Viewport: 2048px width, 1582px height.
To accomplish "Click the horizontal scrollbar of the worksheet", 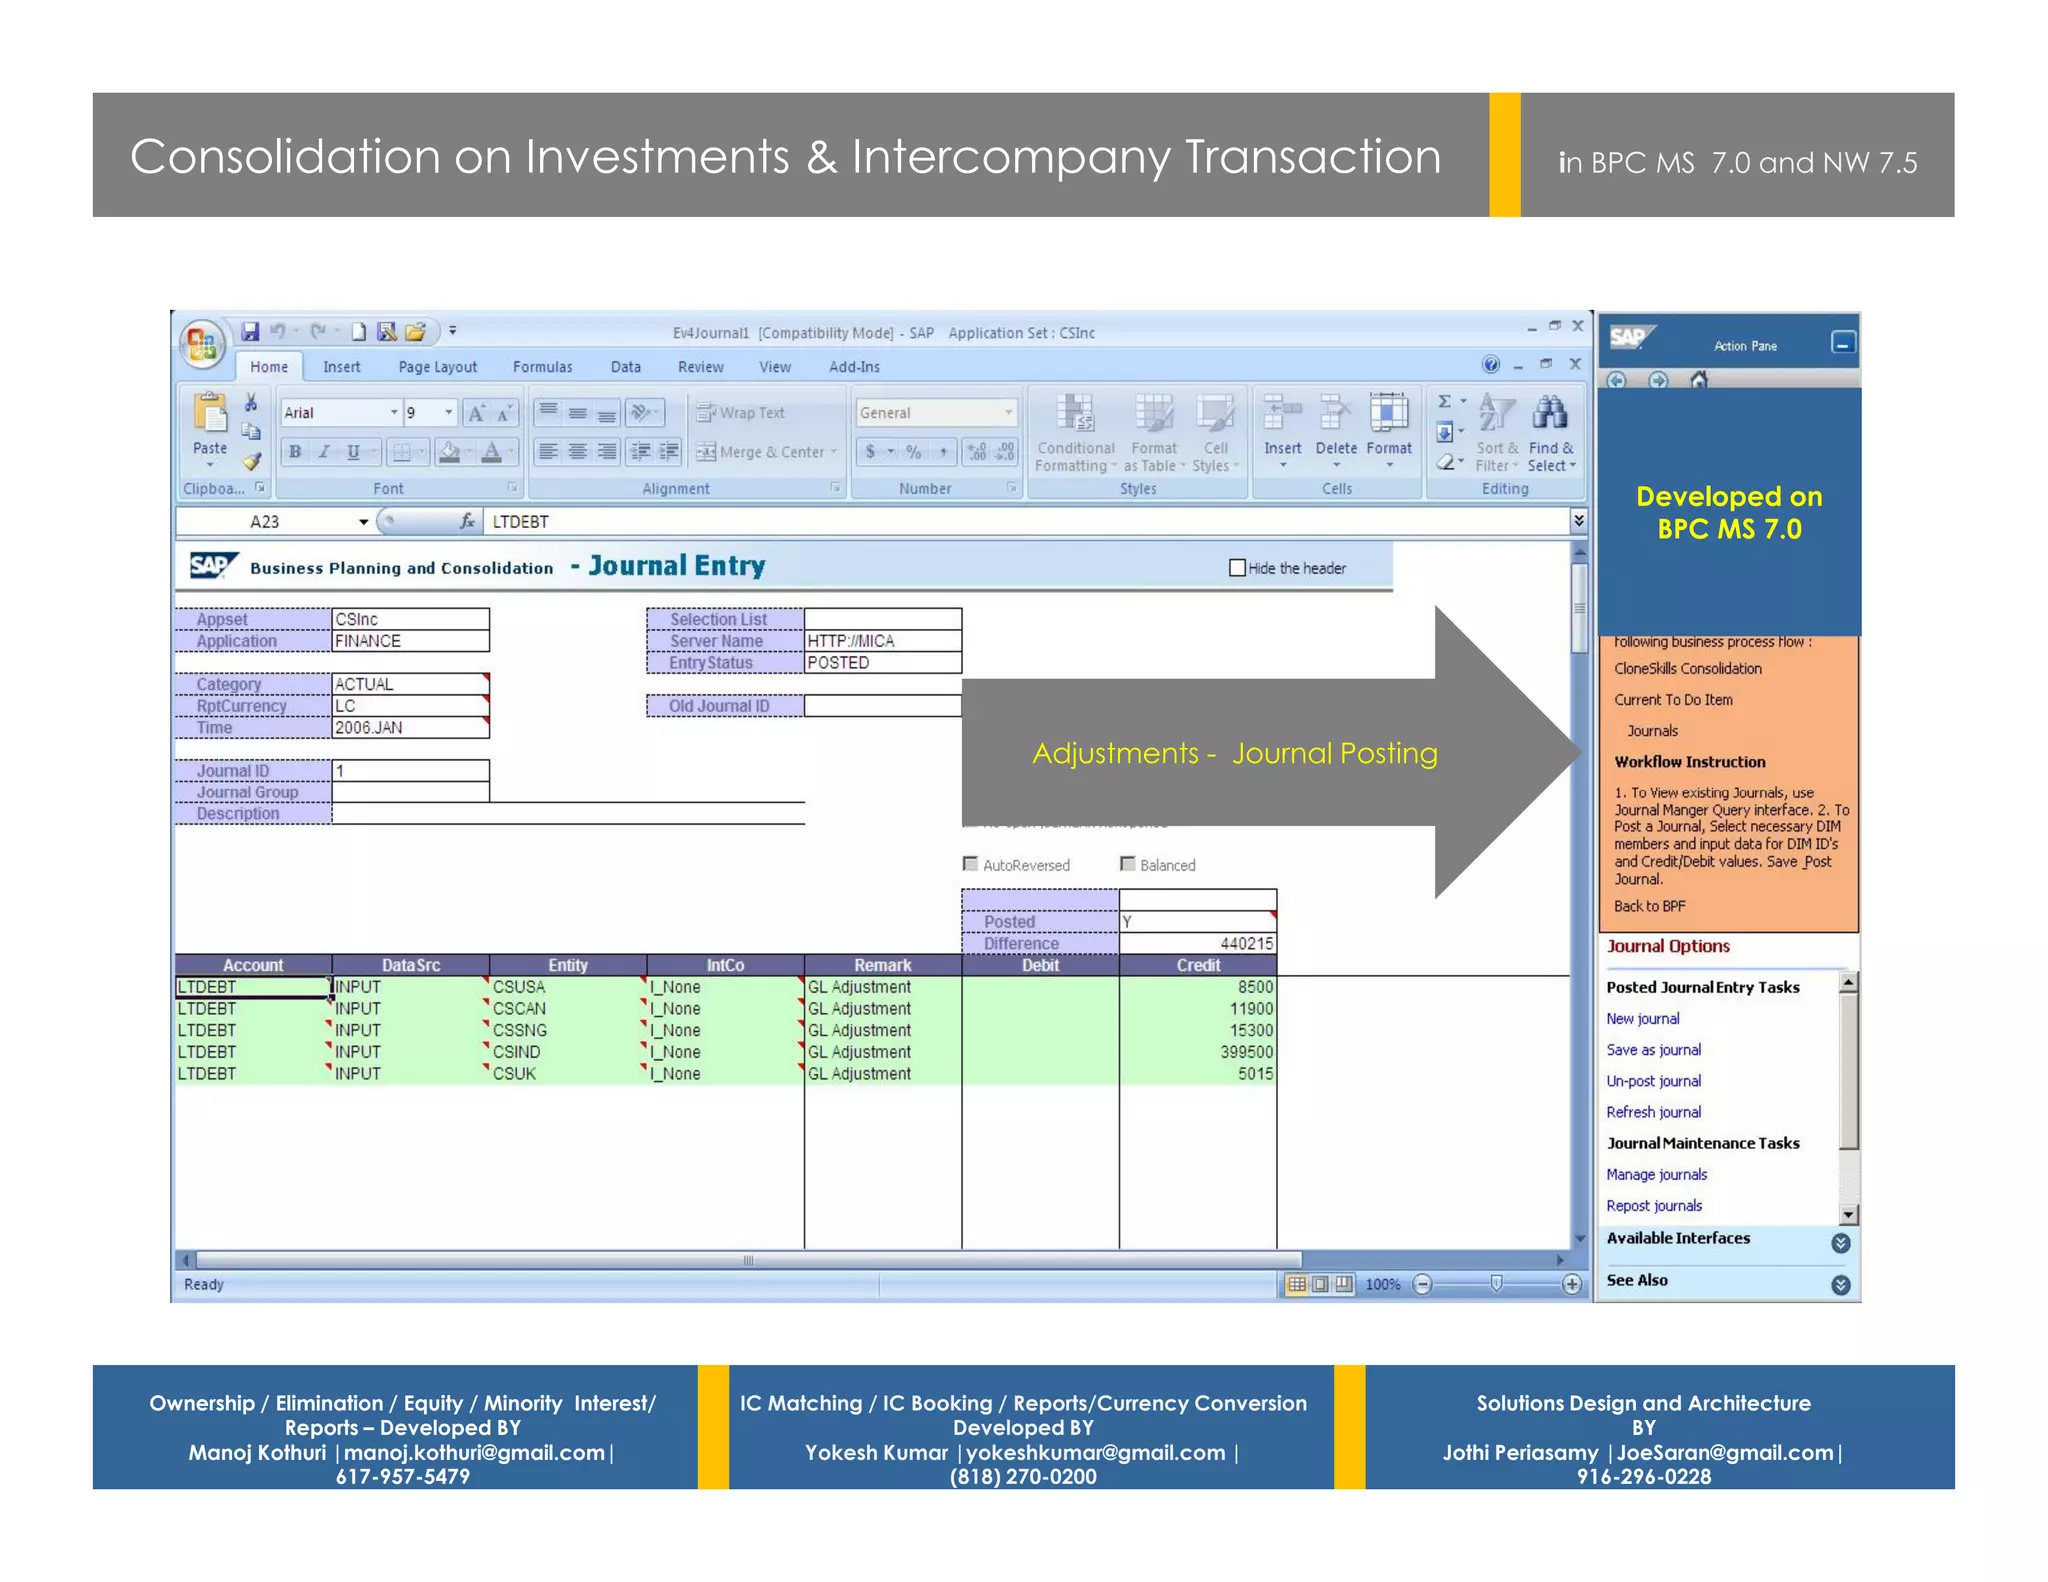I will point(749,1260).
